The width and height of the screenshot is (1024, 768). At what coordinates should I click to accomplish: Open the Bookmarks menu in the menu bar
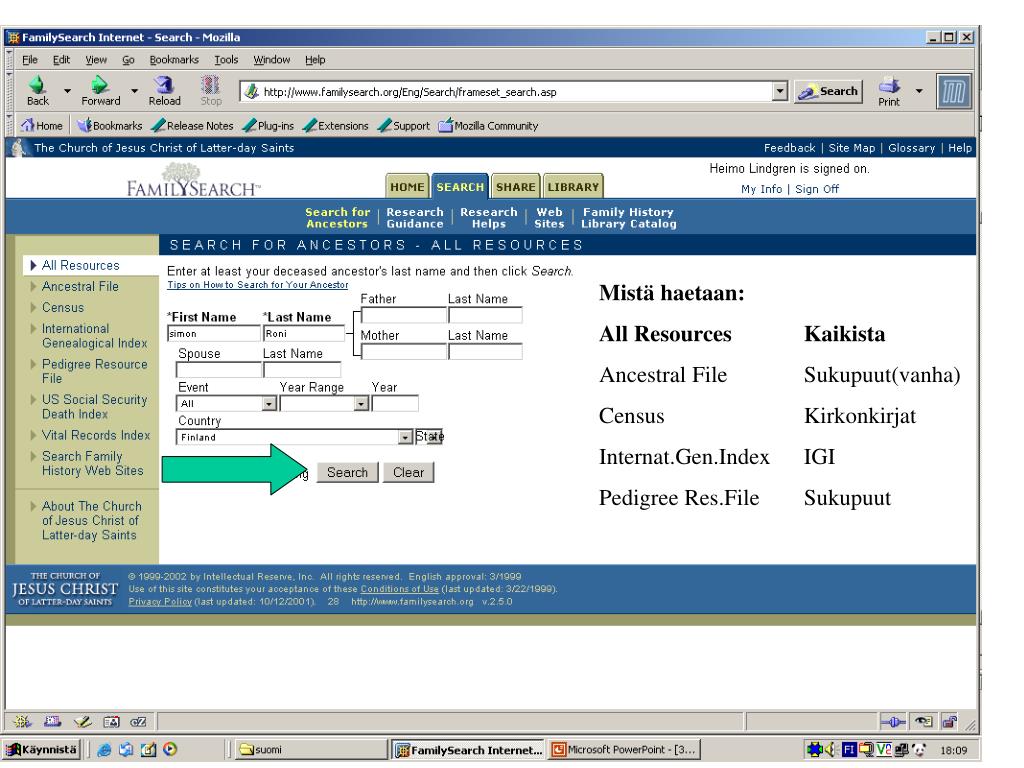click(174, 59)
